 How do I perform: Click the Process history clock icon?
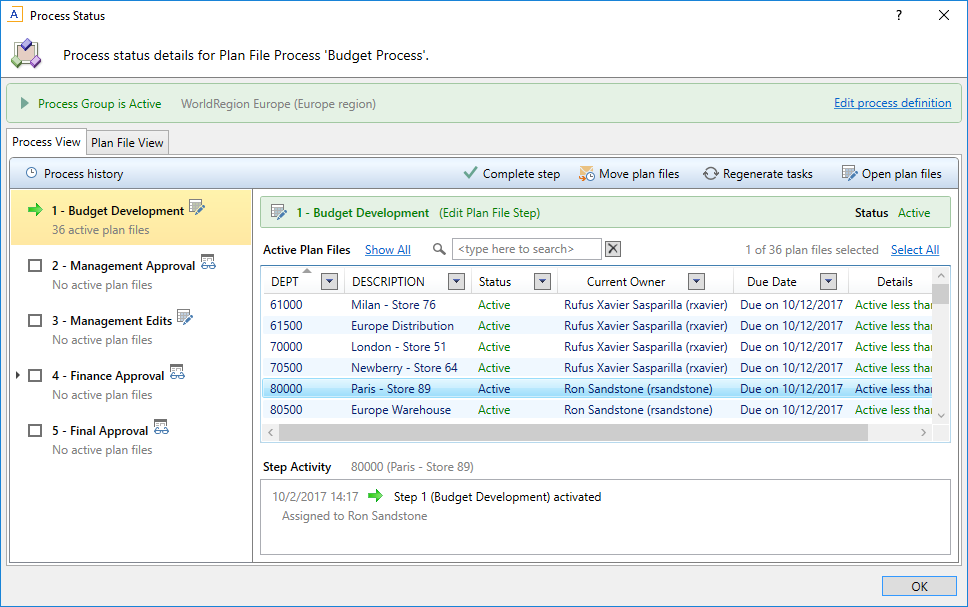[x=31, y=173]
